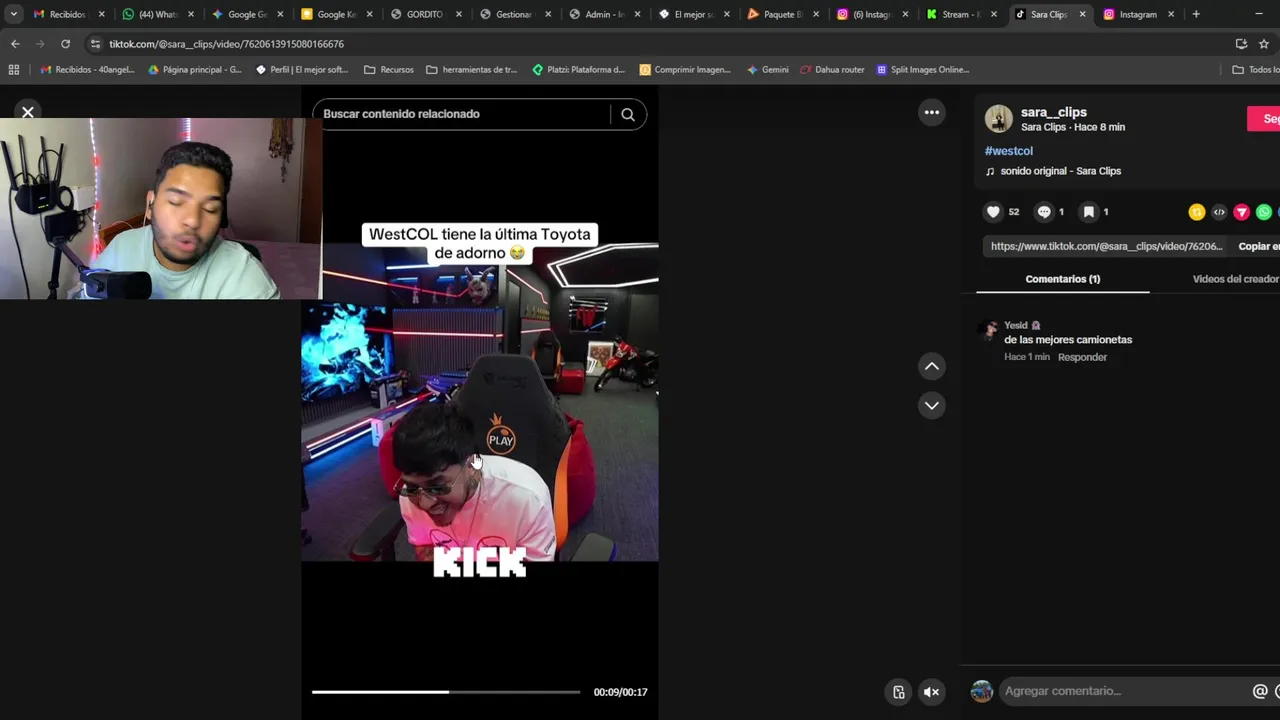This screenshot has height=720, width=1280.
Task: Insert a mention with the @ icon
Action: (x=1260, y=691)
